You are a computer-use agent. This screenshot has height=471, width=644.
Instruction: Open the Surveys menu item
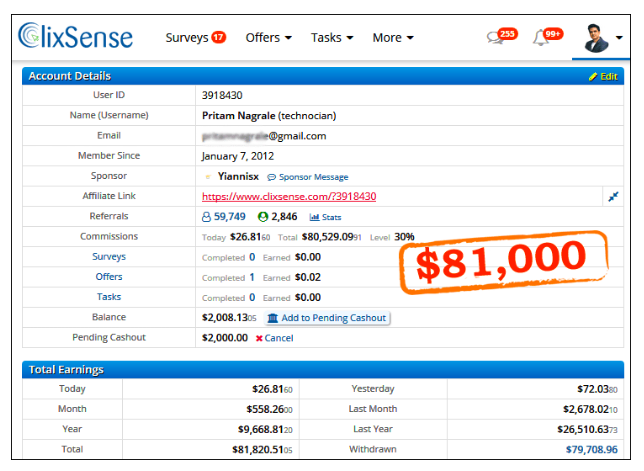click(x=194, y=38)
